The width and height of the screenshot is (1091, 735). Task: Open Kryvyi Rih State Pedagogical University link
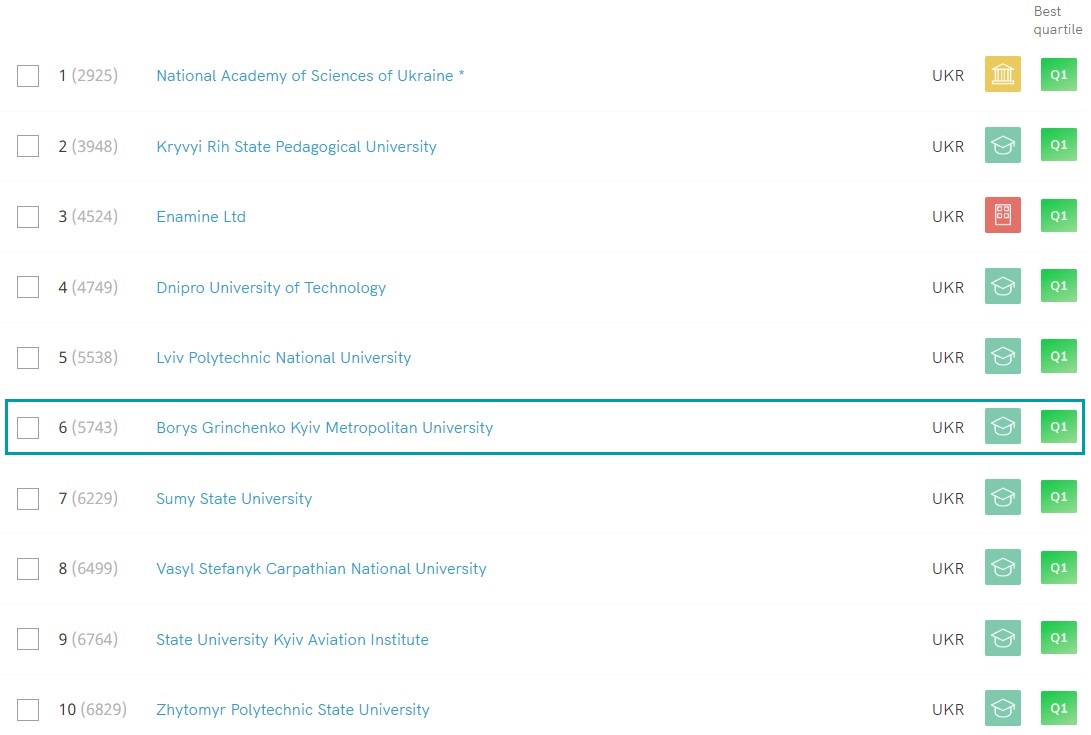296,147
